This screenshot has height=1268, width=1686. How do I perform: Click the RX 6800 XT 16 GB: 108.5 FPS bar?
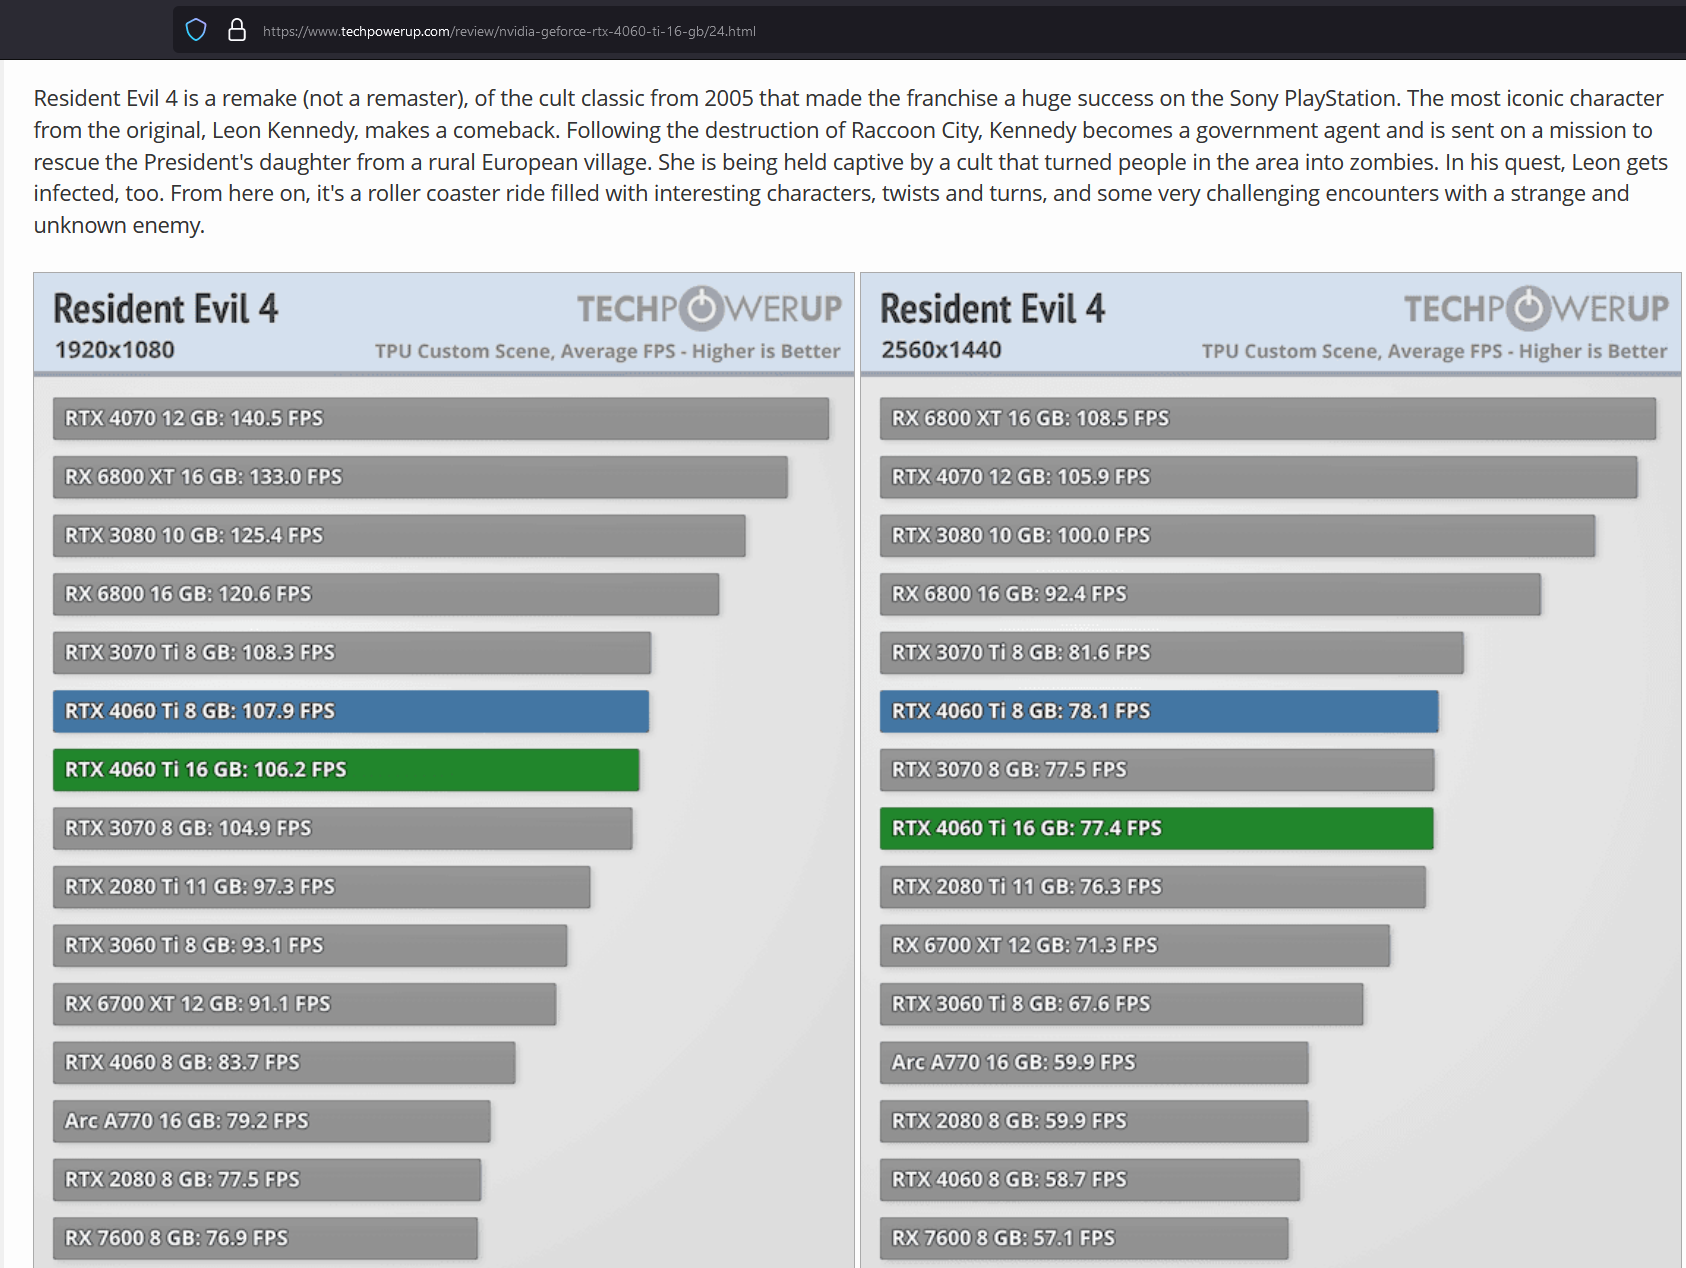(x=1268, y=418)
